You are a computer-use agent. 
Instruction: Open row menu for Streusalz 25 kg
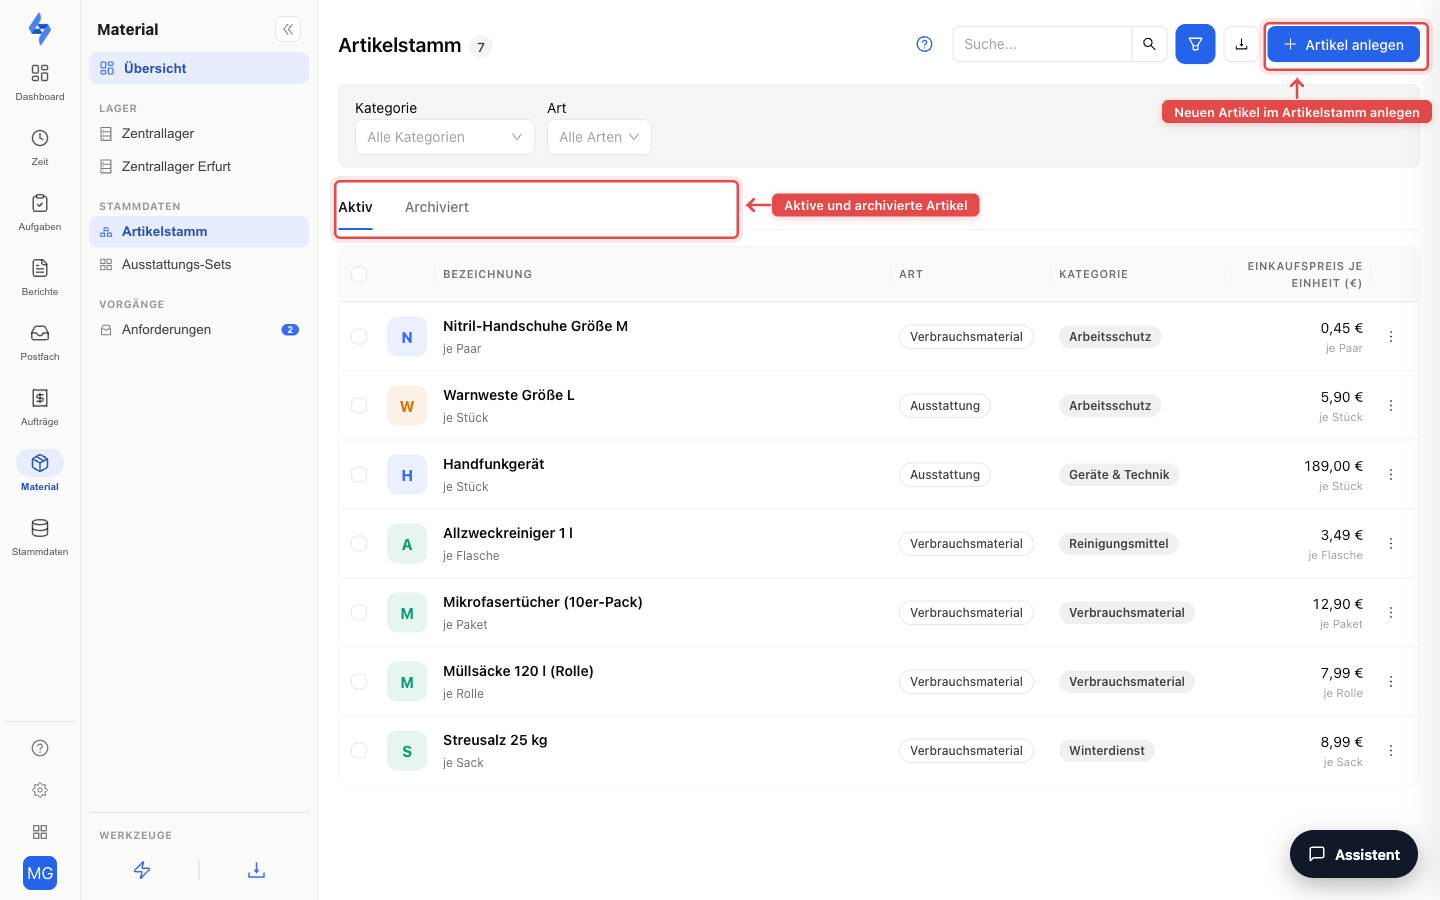[x=1391, y=751]
